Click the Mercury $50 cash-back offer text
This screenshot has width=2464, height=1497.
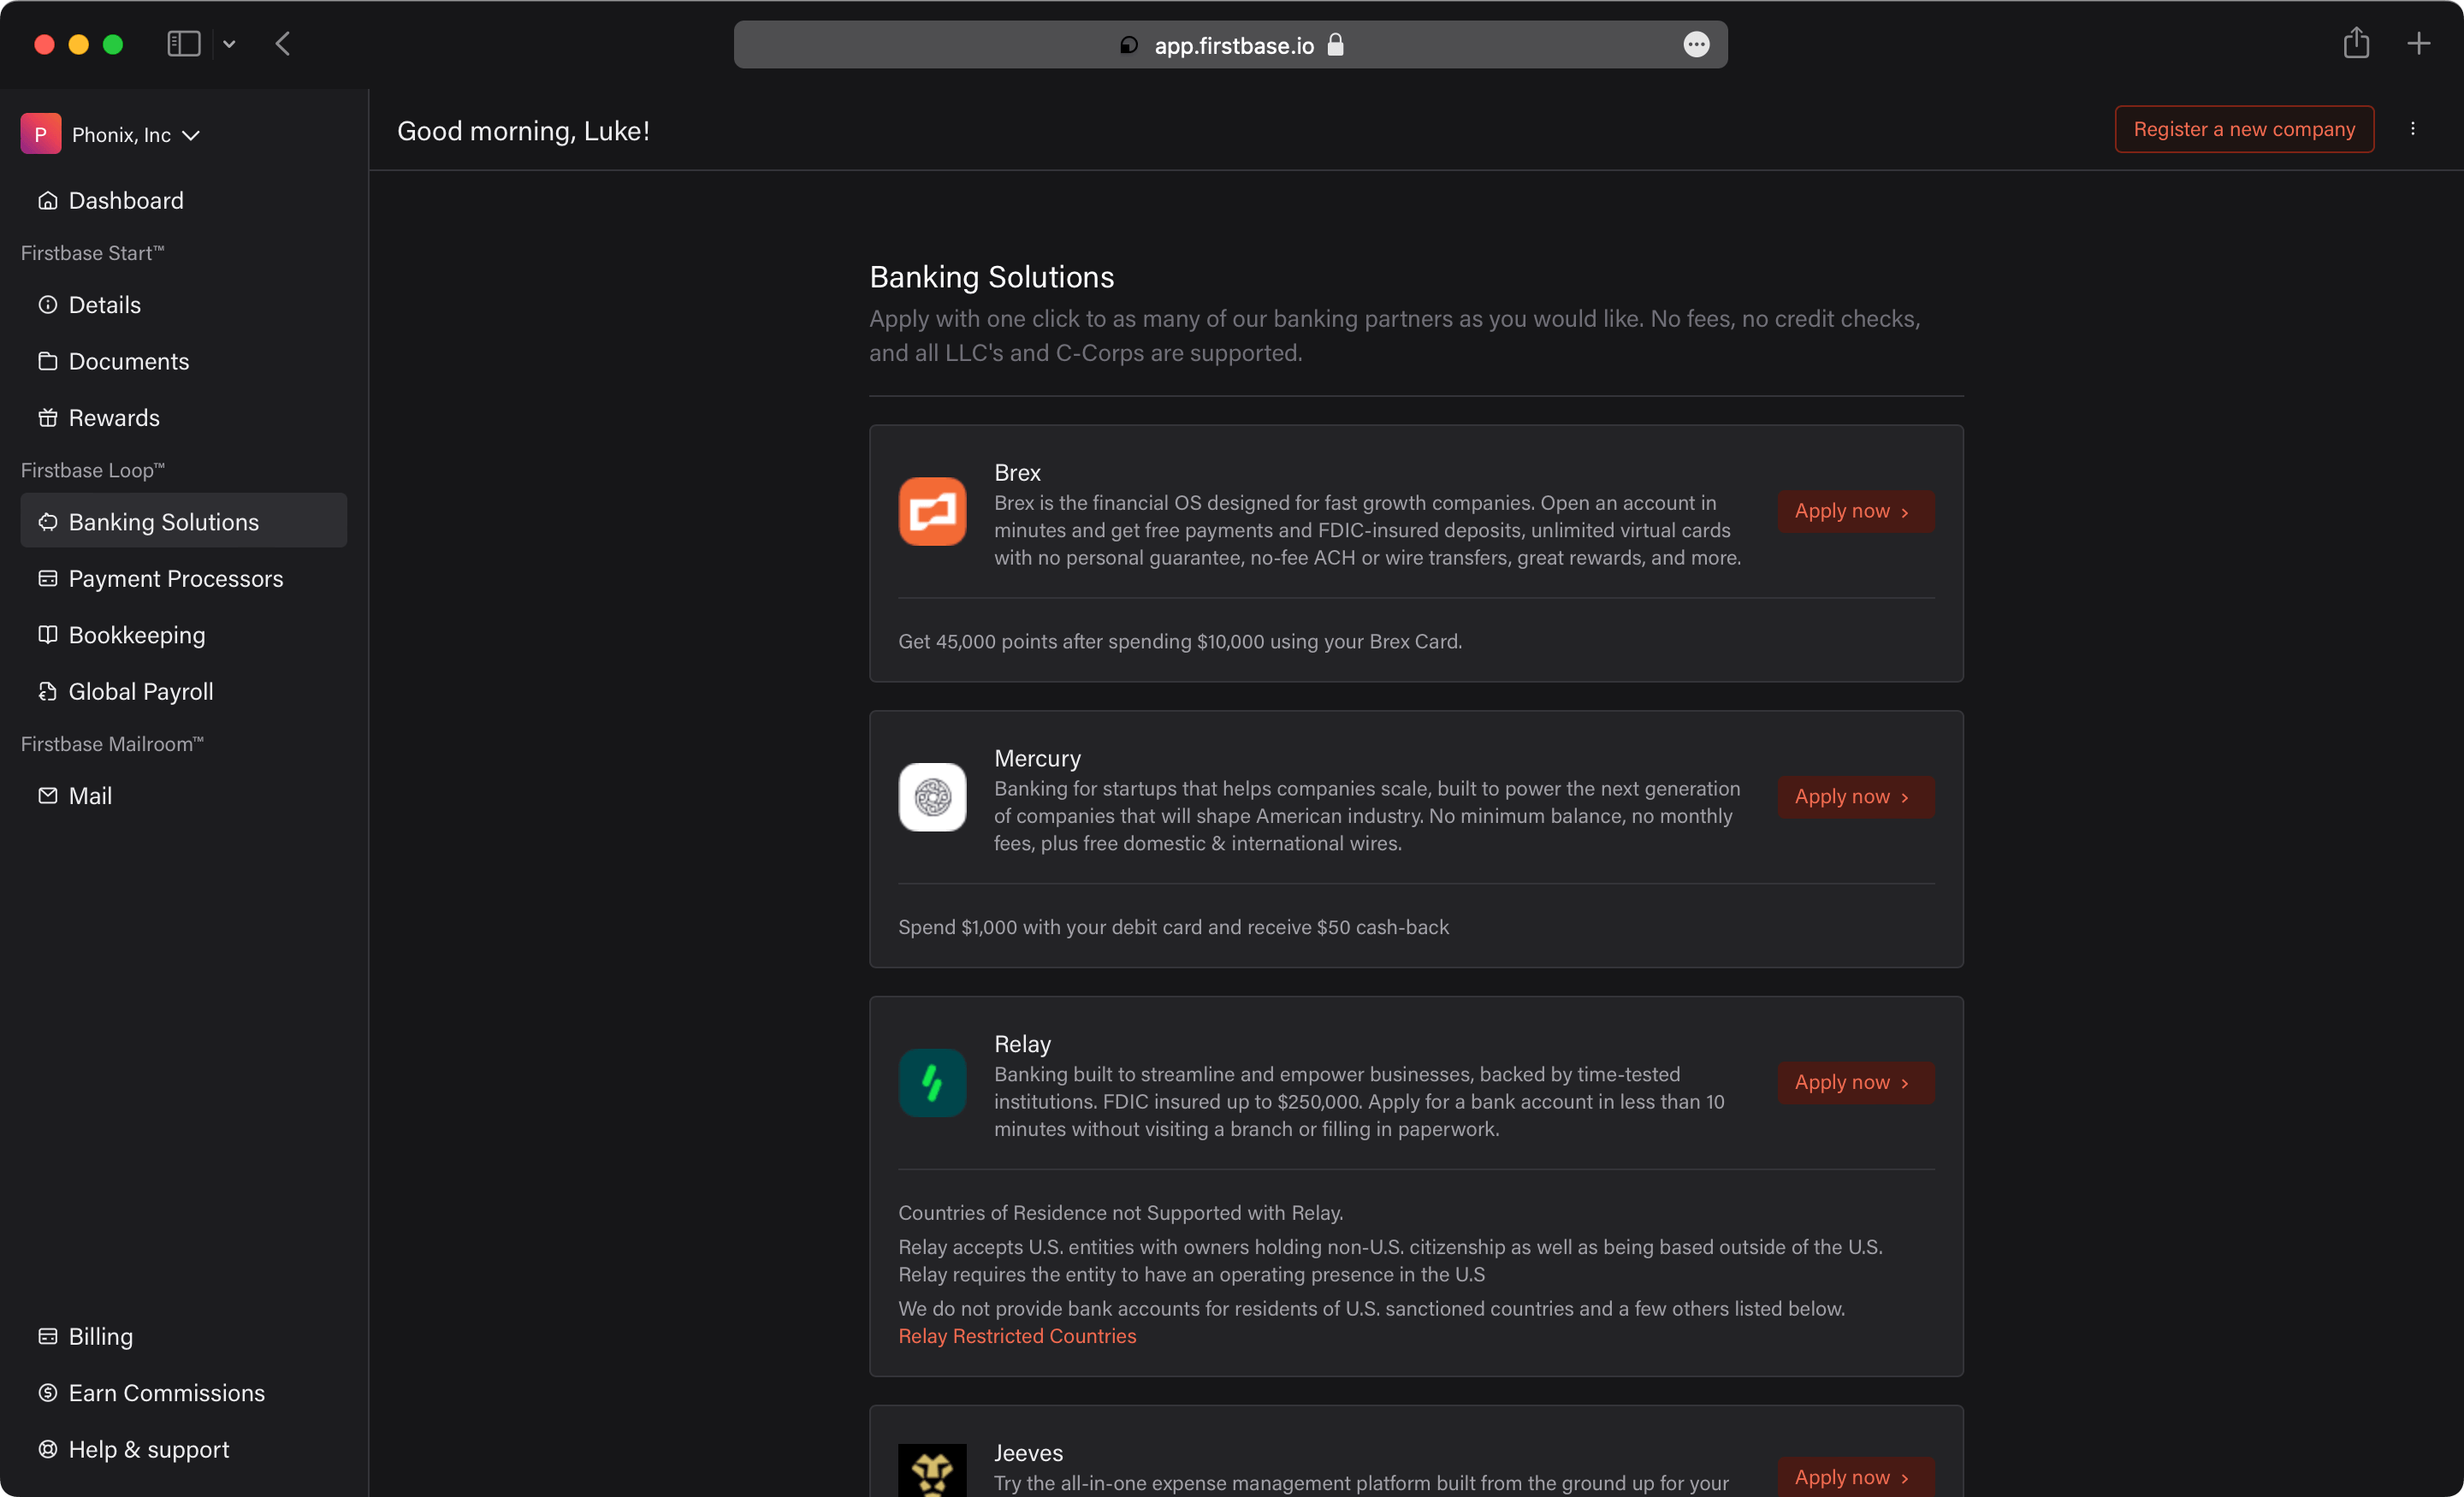click(1173, 927)
